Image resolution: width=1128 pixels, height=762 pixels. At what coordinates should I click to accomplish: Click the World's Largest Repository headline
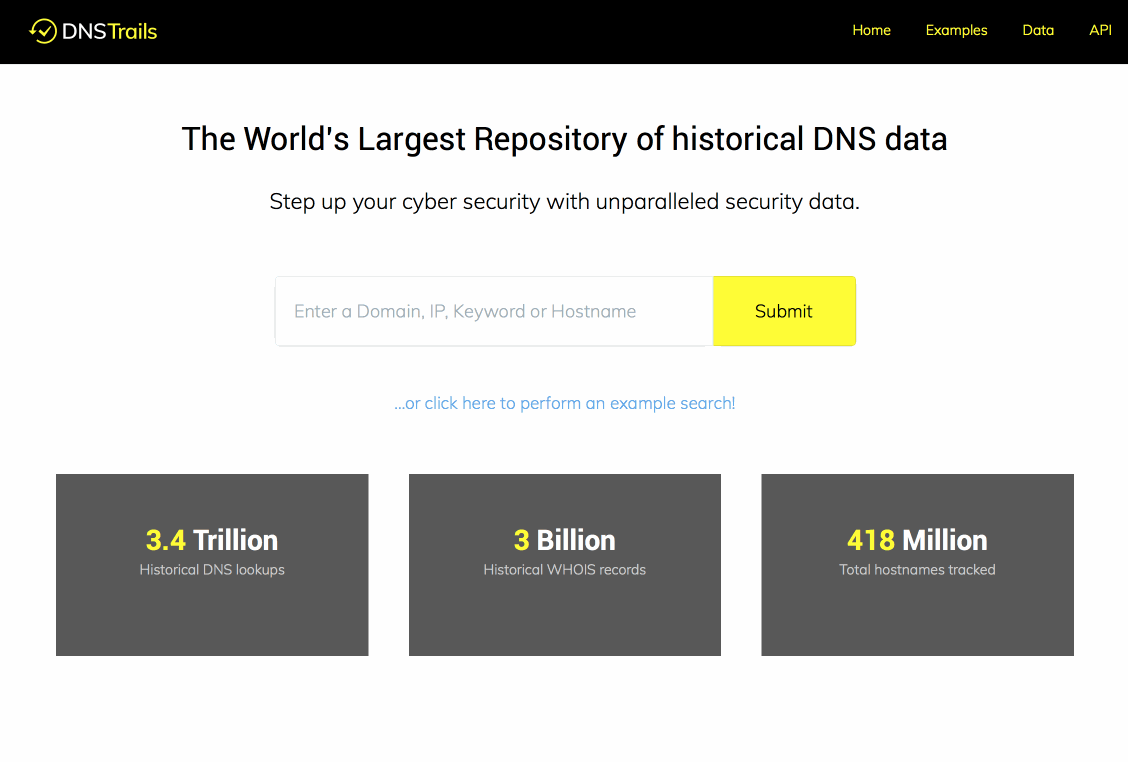(x=564, y=139)
